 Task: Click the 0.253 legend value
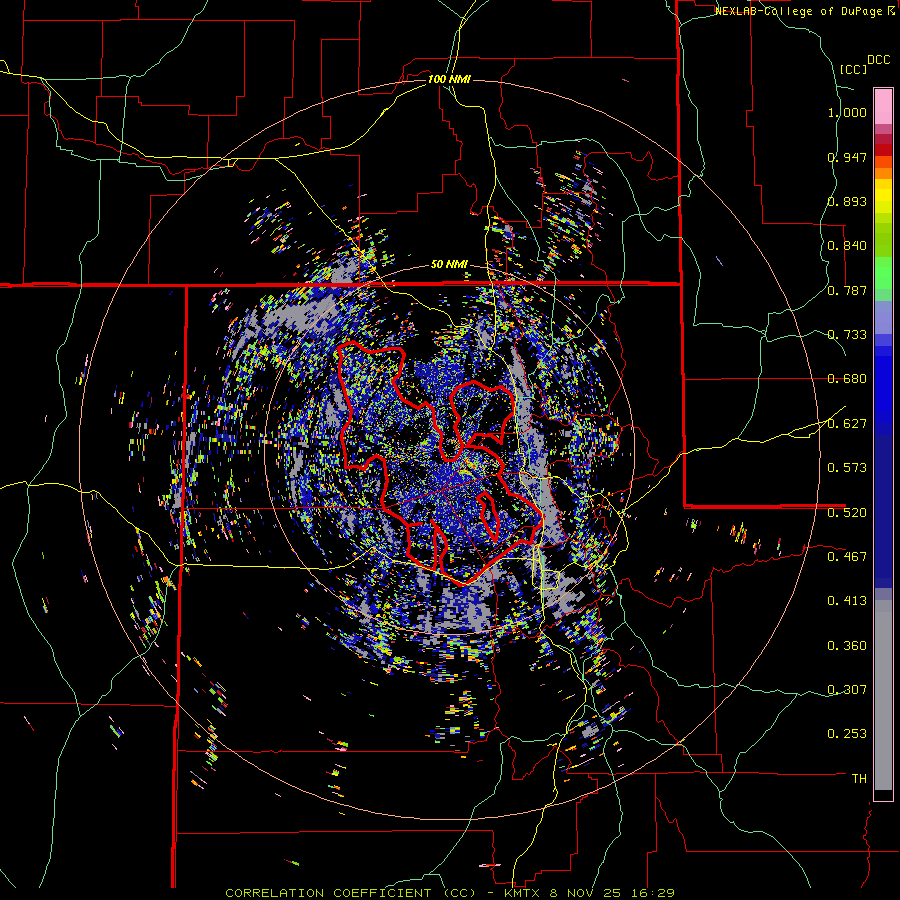847,734
